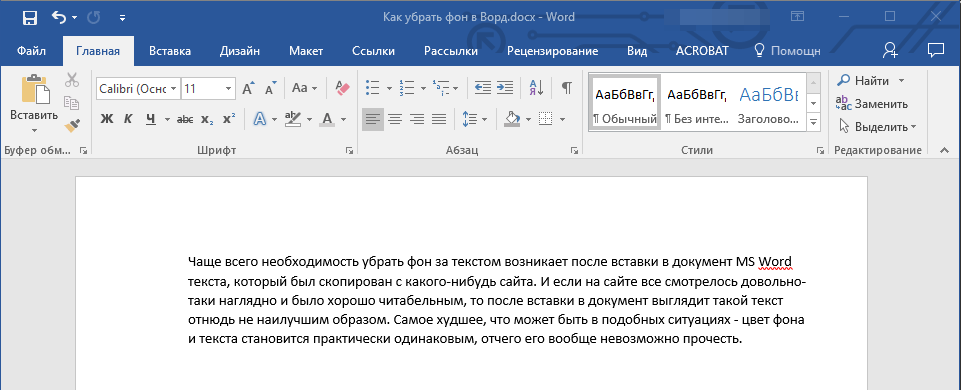Expand the Calibri font name dropdown
This screenshot has height=390, width=961.
(174, 88)
